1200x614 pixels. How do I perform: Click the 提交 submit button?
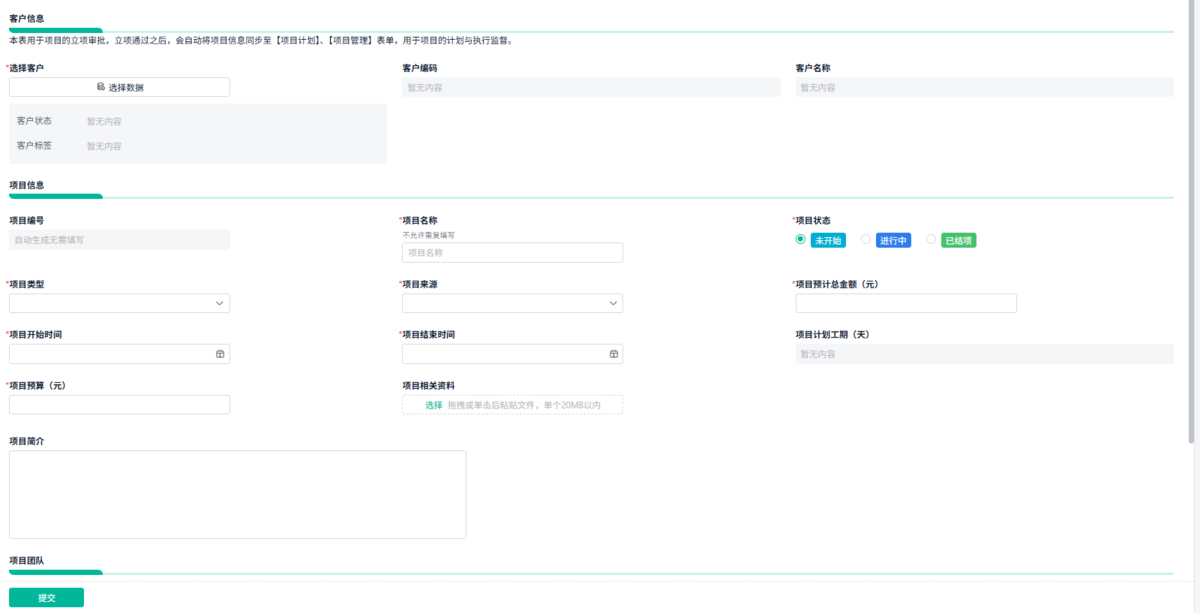coord(46,597)
